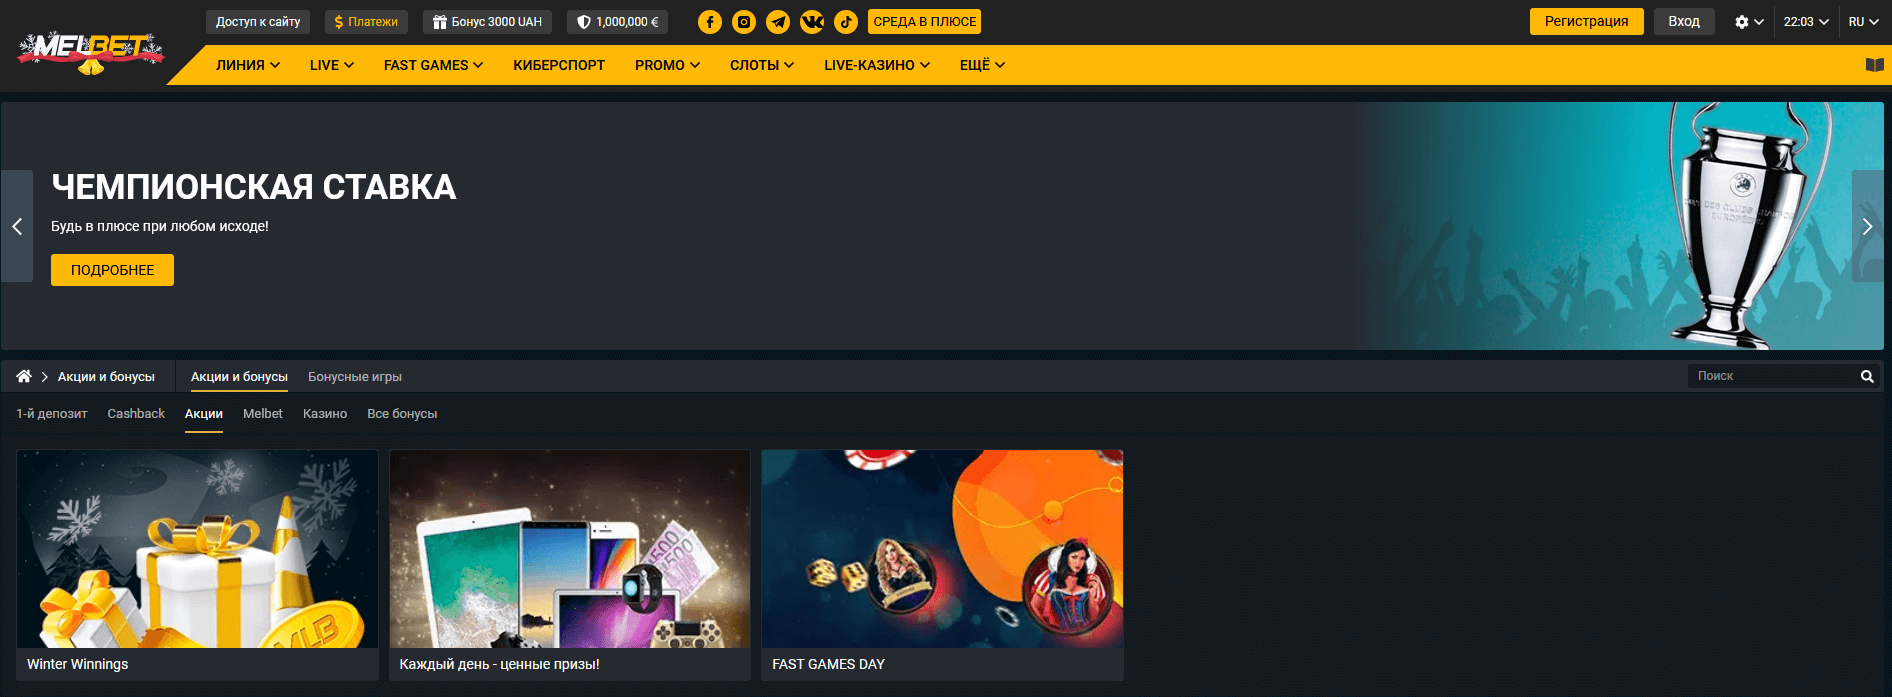
Task: Click the Melbet logo
Action: click(x=90, y=52)
